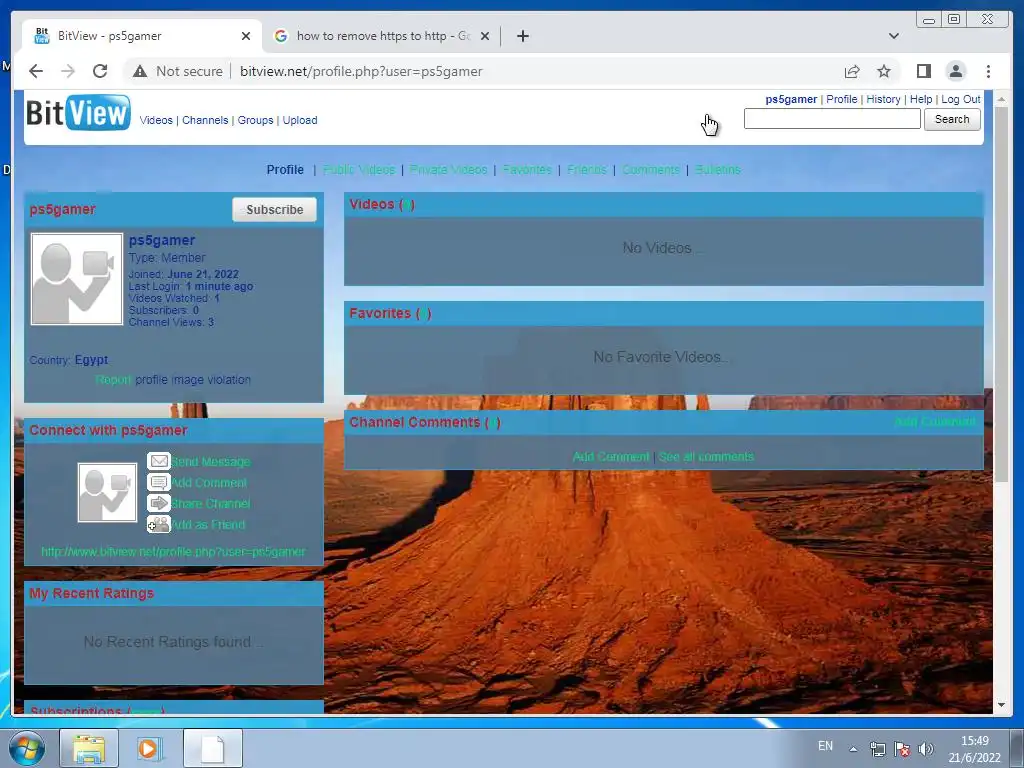The height and width of the screenshot is (768, 1024).
Task: Click the ps5gamer username link in header
Action: pos(791,99)
